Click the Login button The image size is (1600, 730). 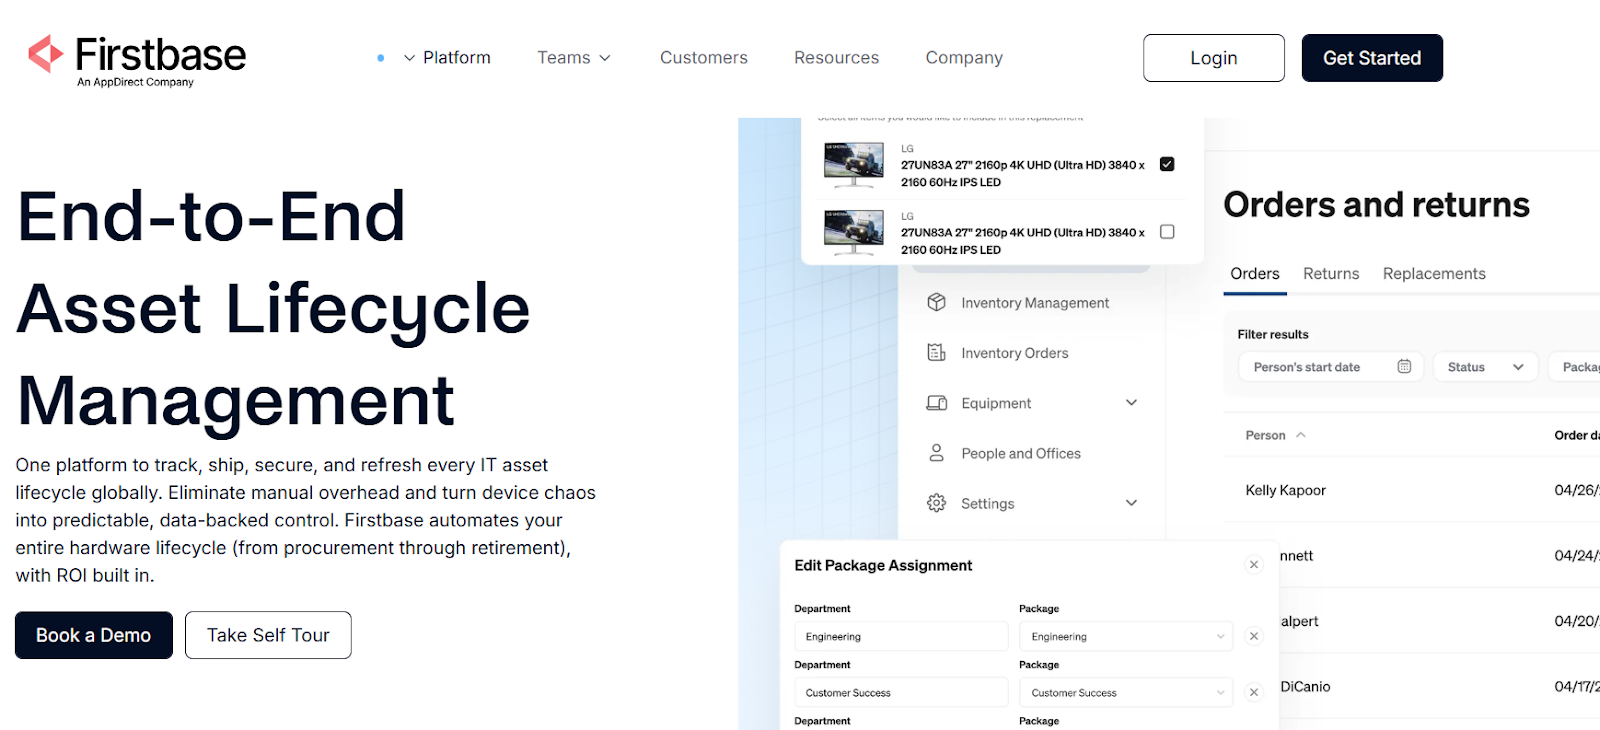[1214, 58]
